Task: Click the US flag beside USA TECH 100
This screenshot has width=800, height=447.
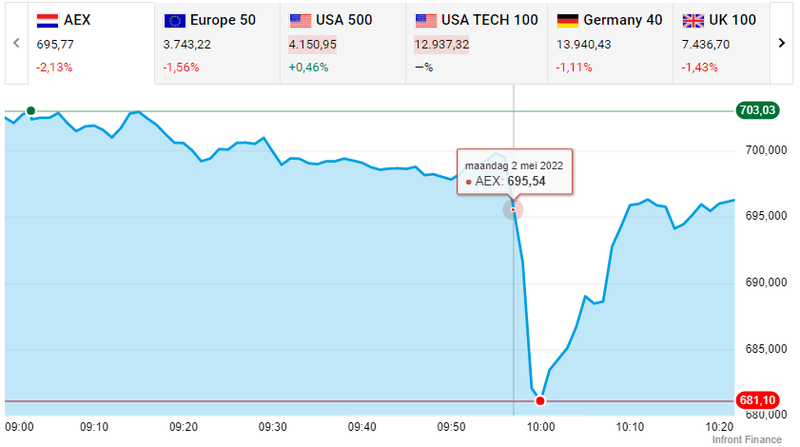Action: [x=425, y=20]
